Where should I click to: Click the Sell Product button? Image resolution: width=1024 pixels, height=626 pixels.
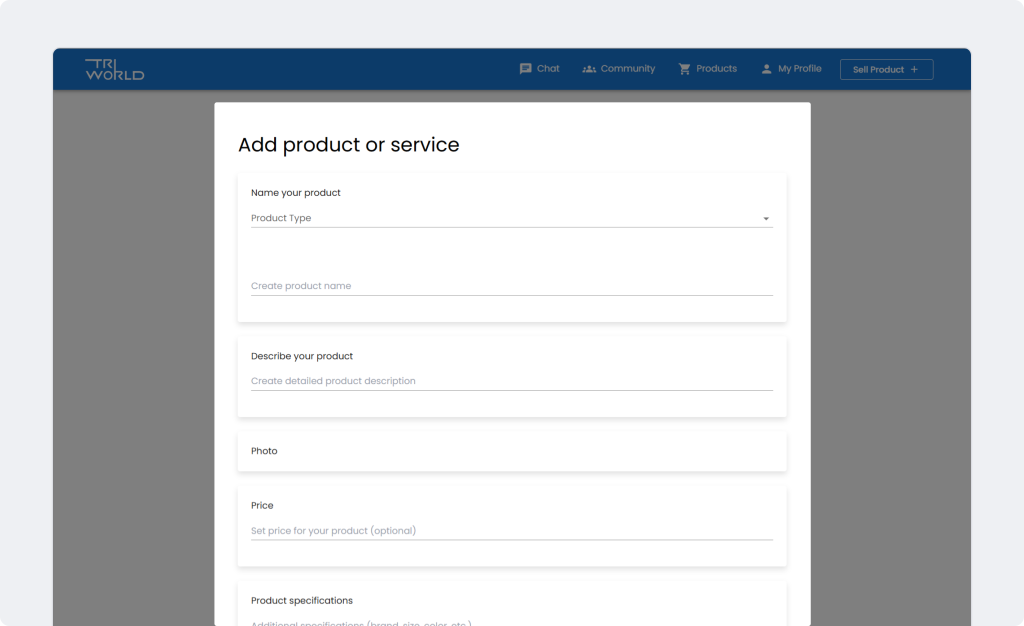tap(886, 69)
